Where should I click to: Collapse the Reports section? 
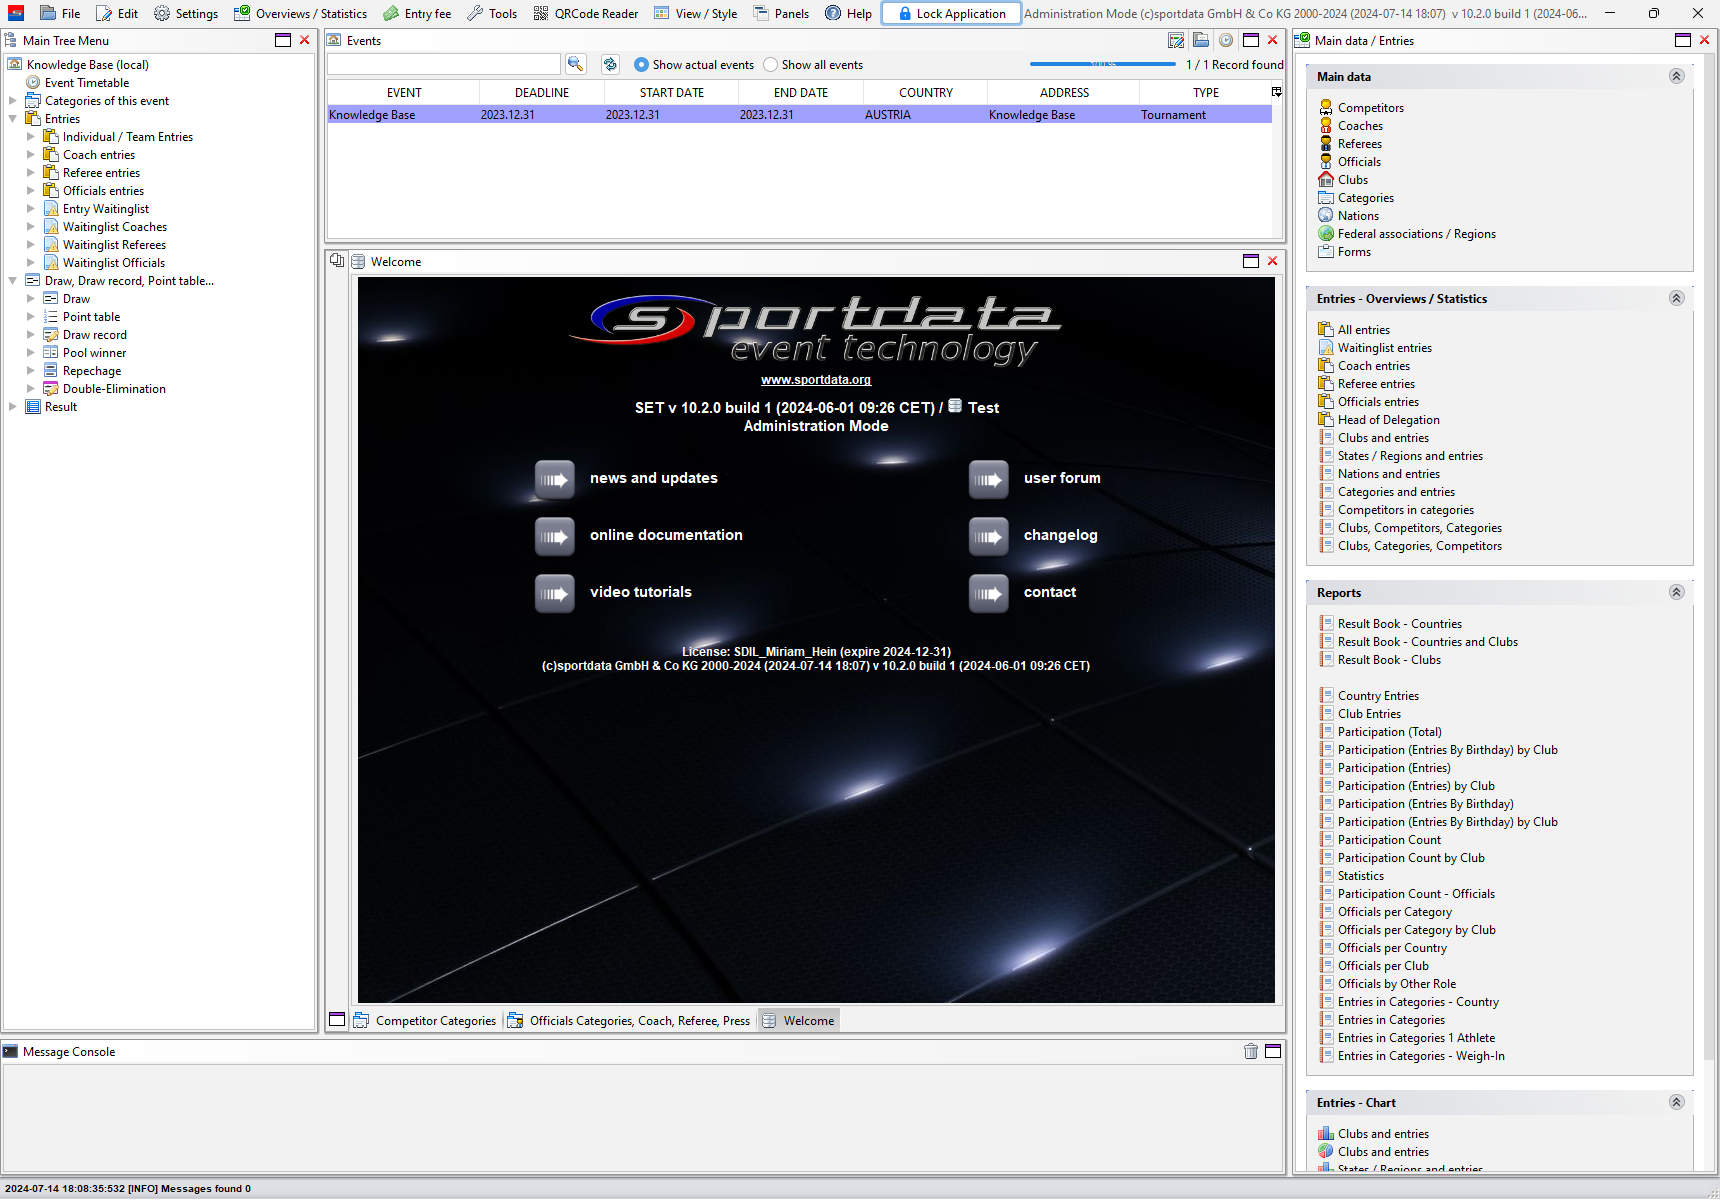(x=1677, y=592)
